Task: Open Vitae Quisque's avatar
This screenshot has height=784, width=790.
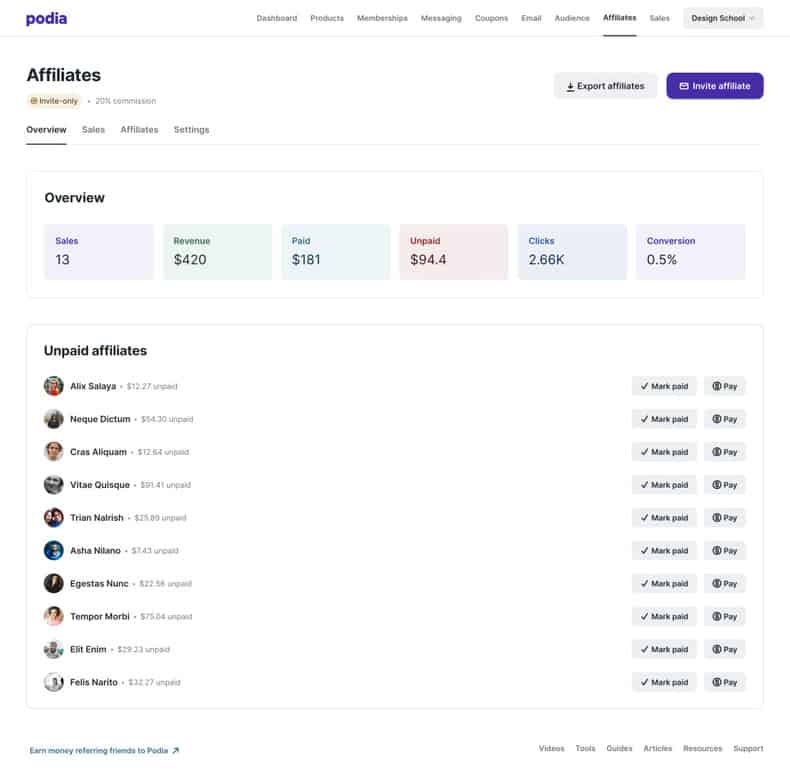Action: coord(53,485)
